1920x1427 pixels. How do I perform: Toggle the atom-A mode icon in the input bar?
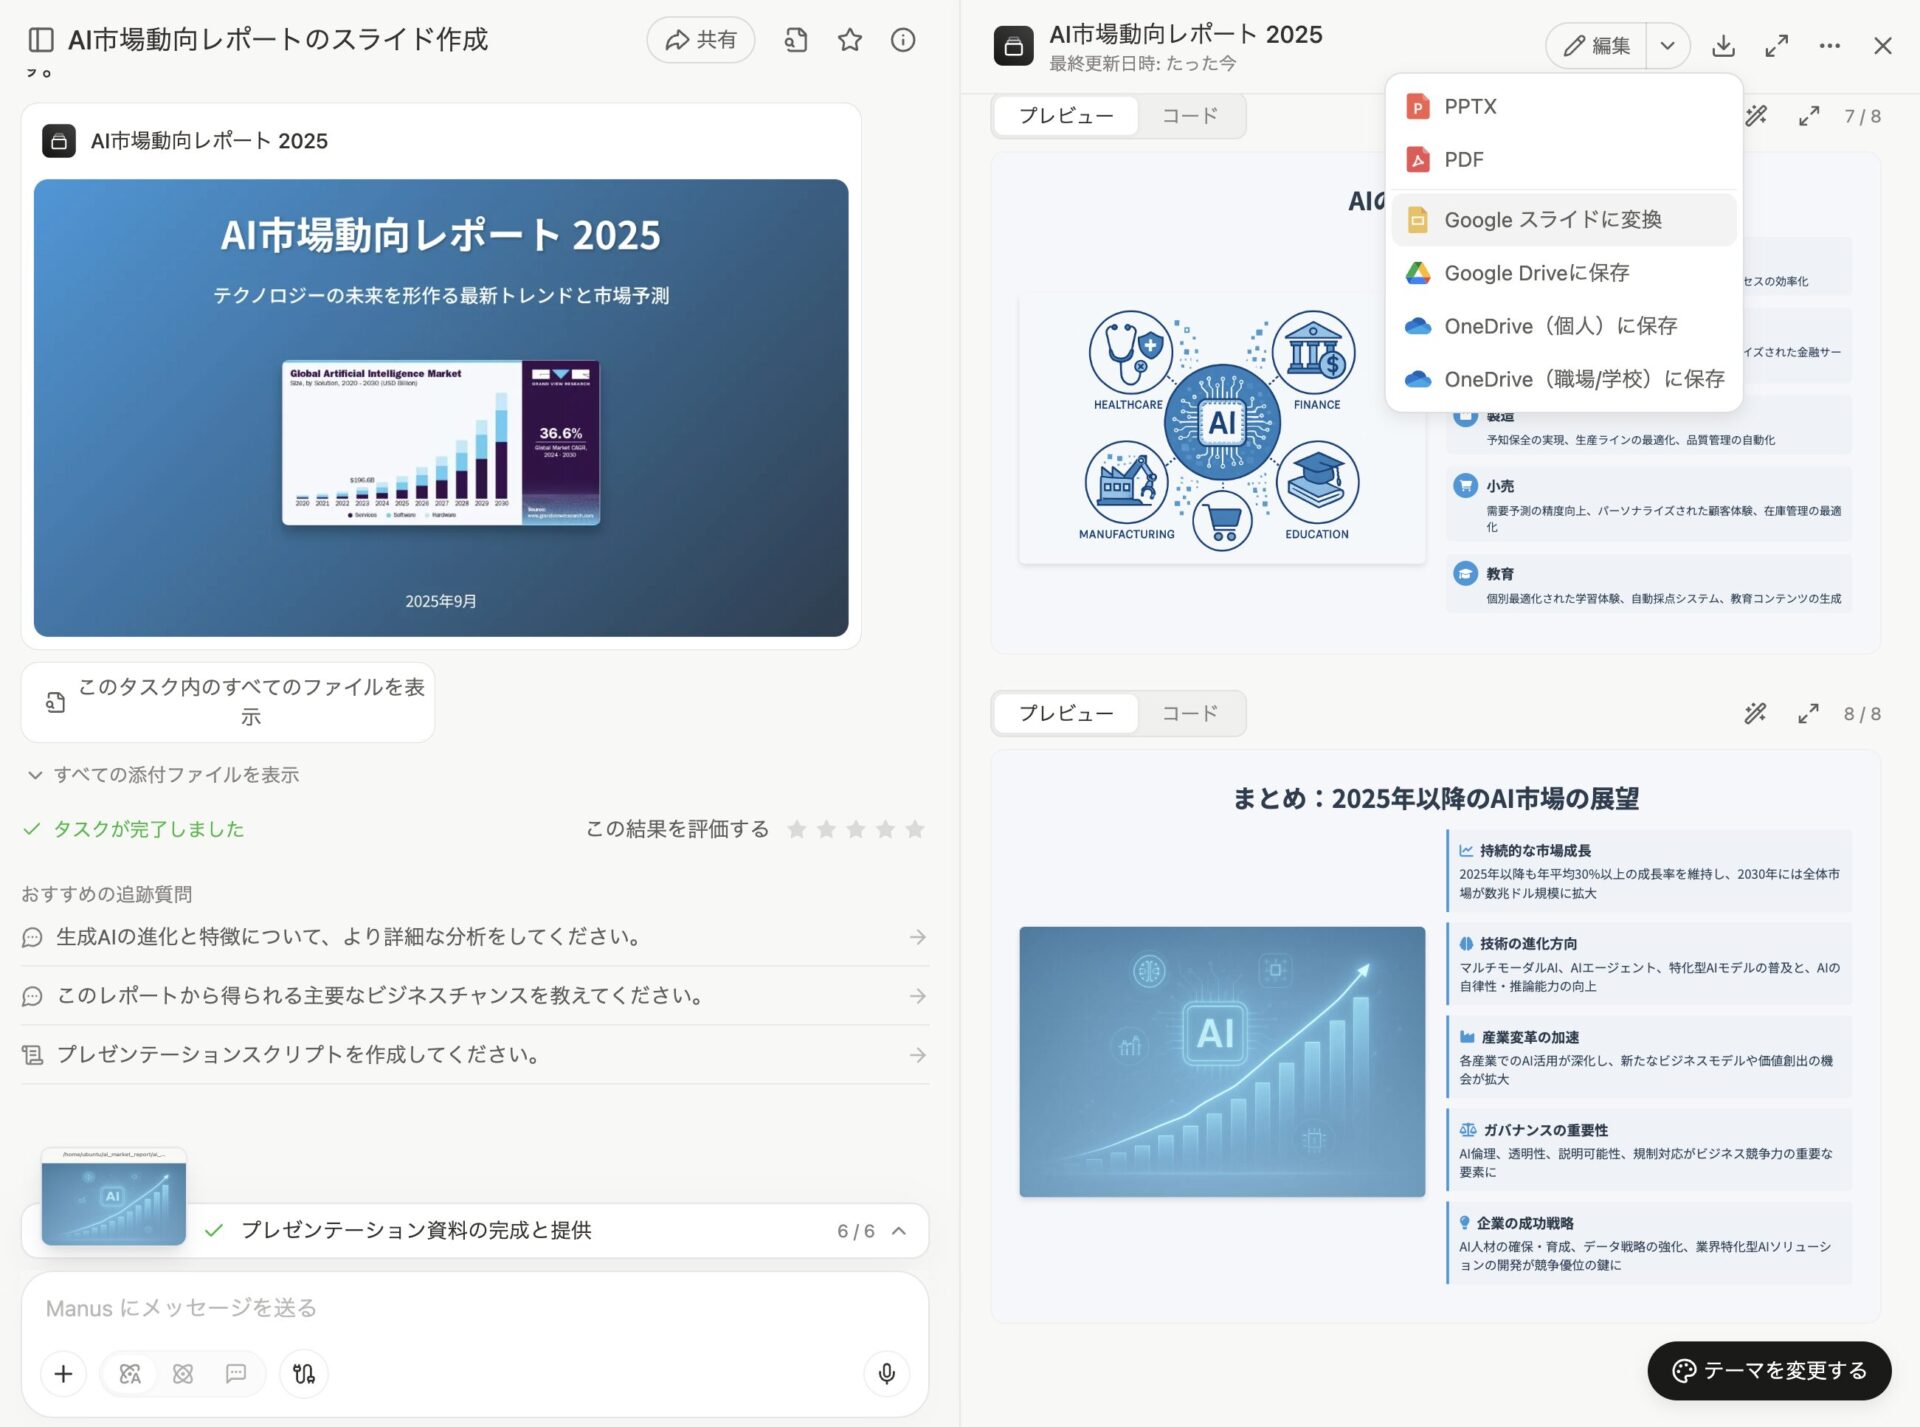point(130,1373)
